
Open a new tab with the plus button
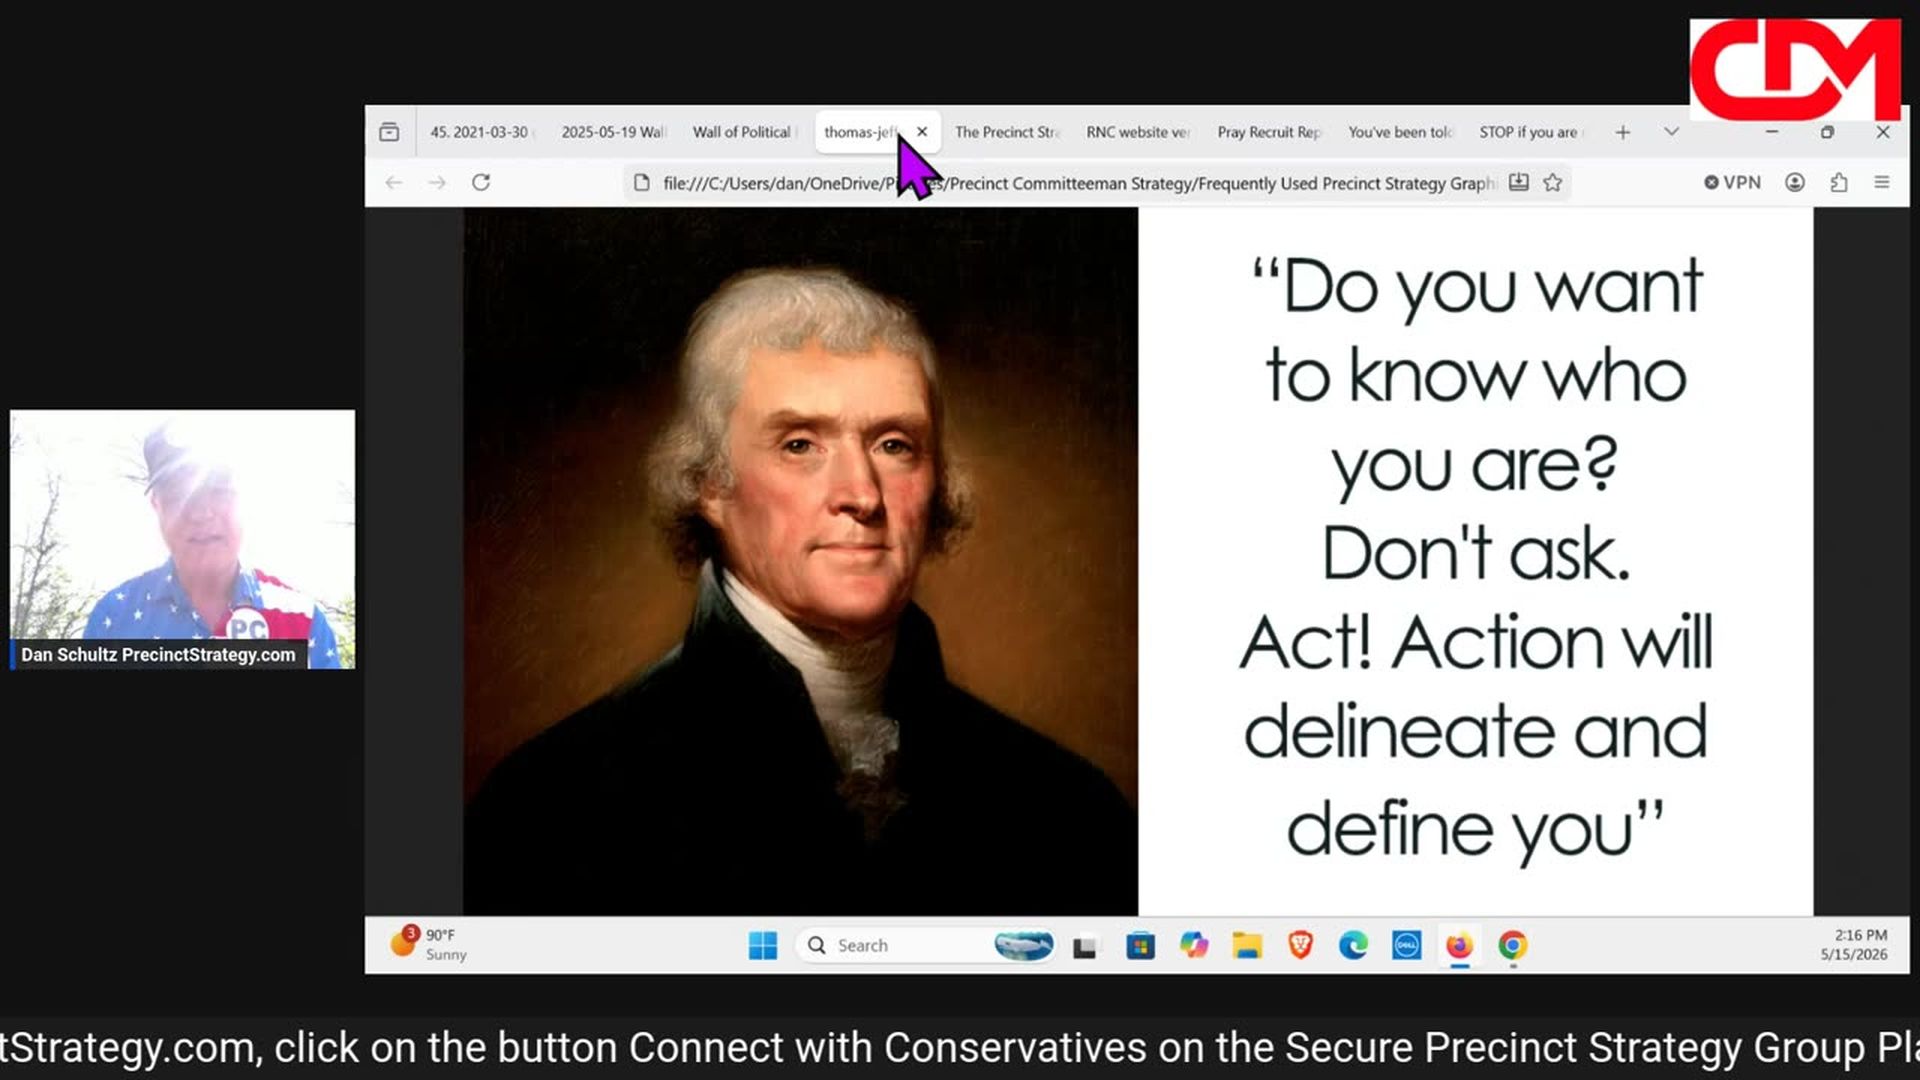1623,132
